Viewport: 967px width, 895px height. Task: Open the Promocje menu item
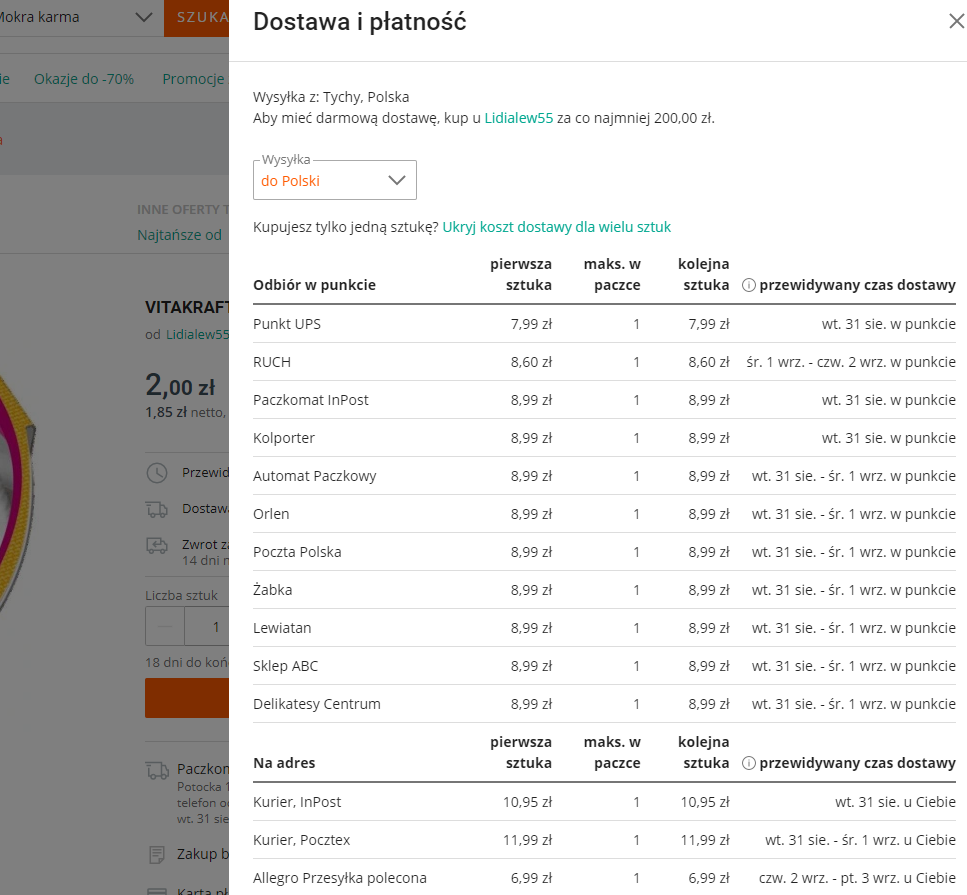(194, 79)
